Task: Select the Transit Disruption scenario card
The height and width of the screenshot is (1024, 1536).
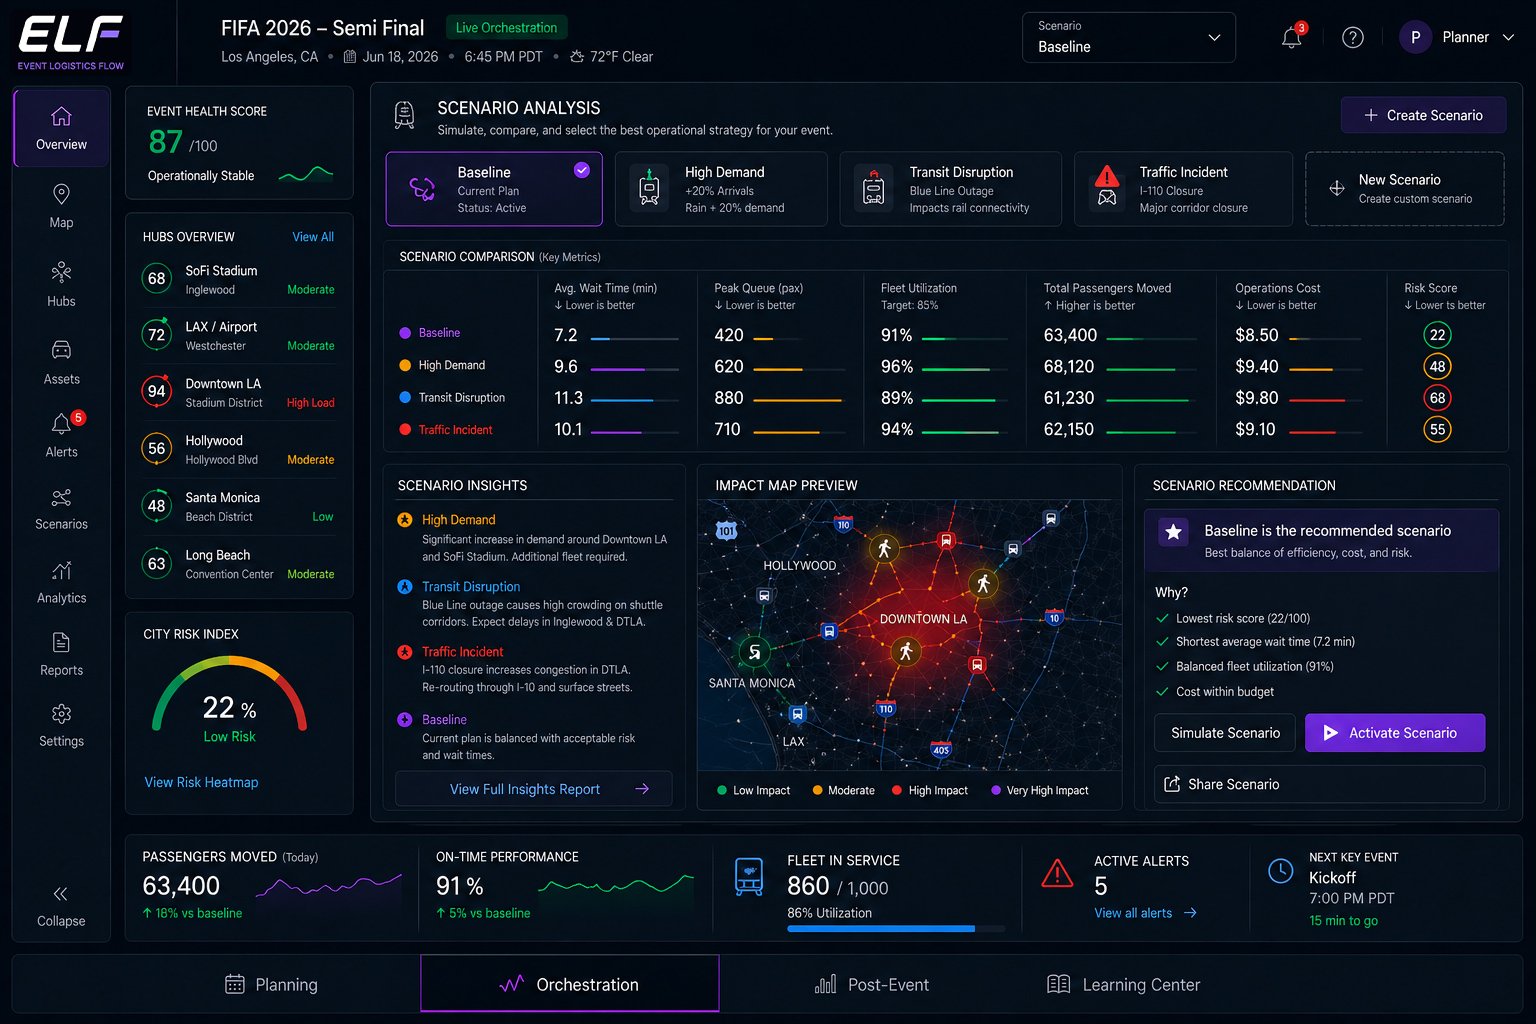Action: point(950,189)
